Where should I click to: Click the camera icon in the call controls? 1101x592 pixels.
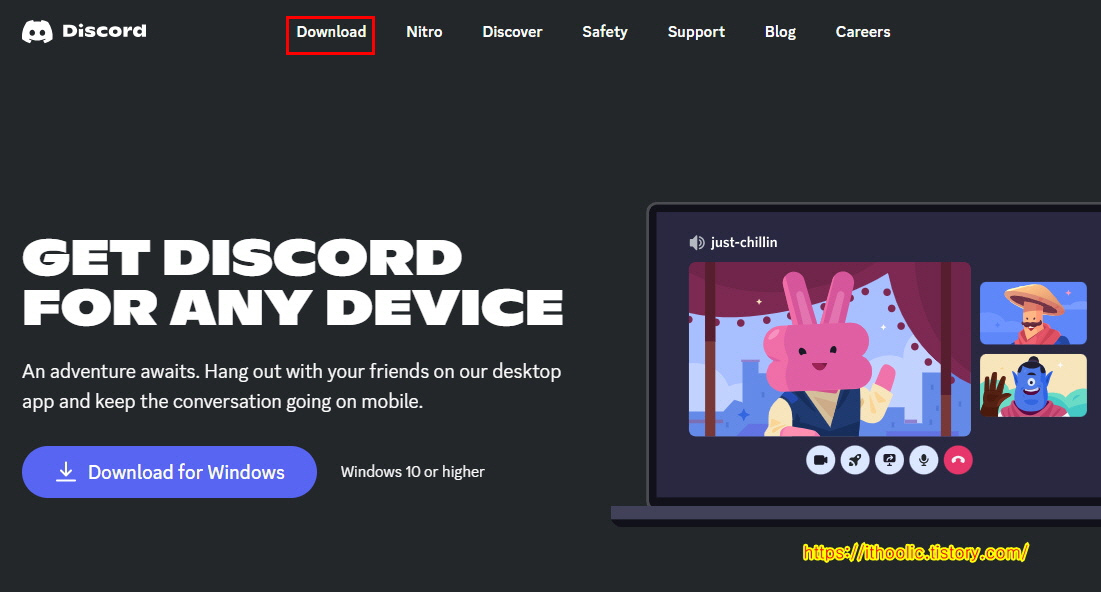pos(820,460)
